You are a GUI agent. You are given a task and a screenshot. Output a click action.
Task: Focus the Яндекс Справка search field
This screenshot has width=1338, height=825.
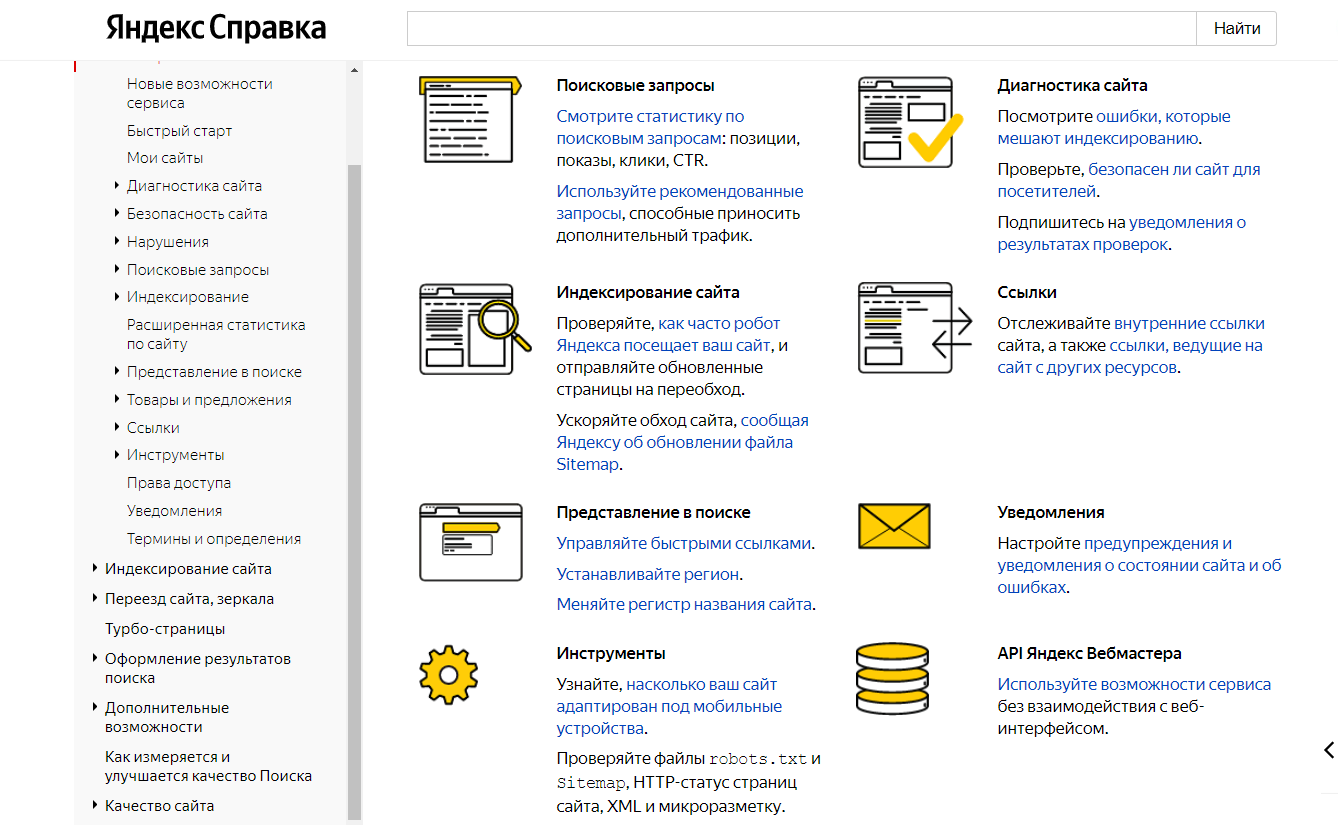801,28
